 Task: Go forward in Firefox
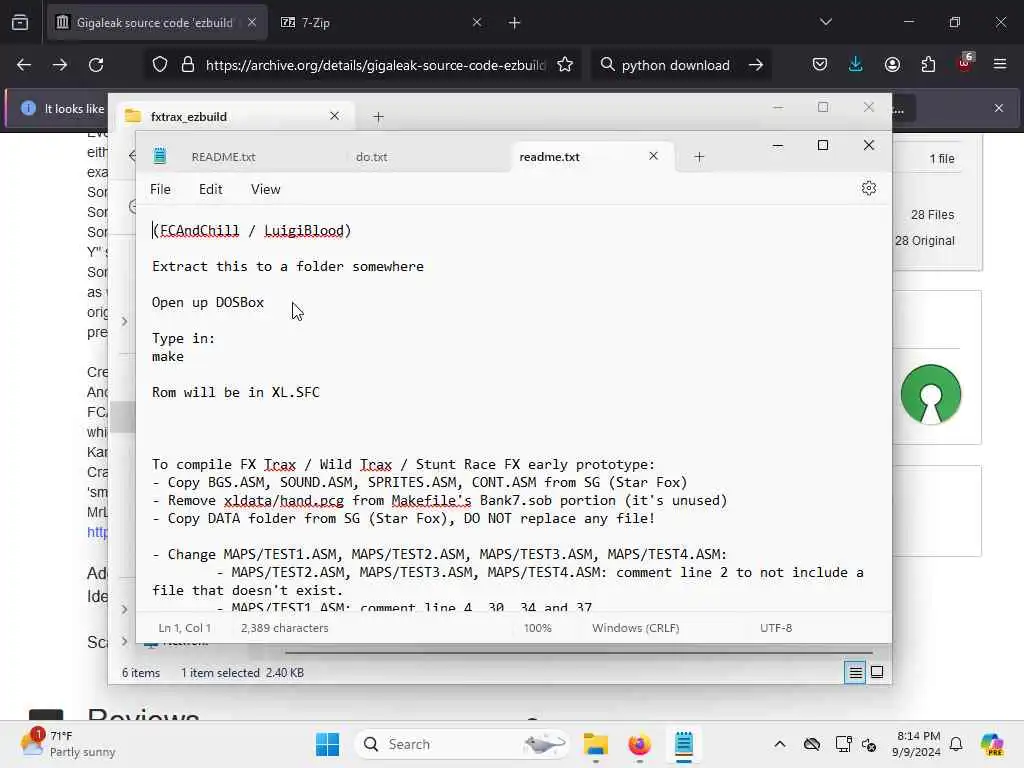pos(59,65)
